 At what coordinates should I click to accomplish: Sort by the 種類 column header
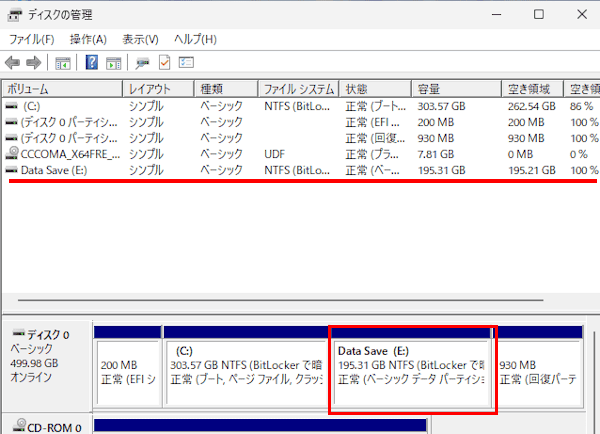tap(226, 89)
